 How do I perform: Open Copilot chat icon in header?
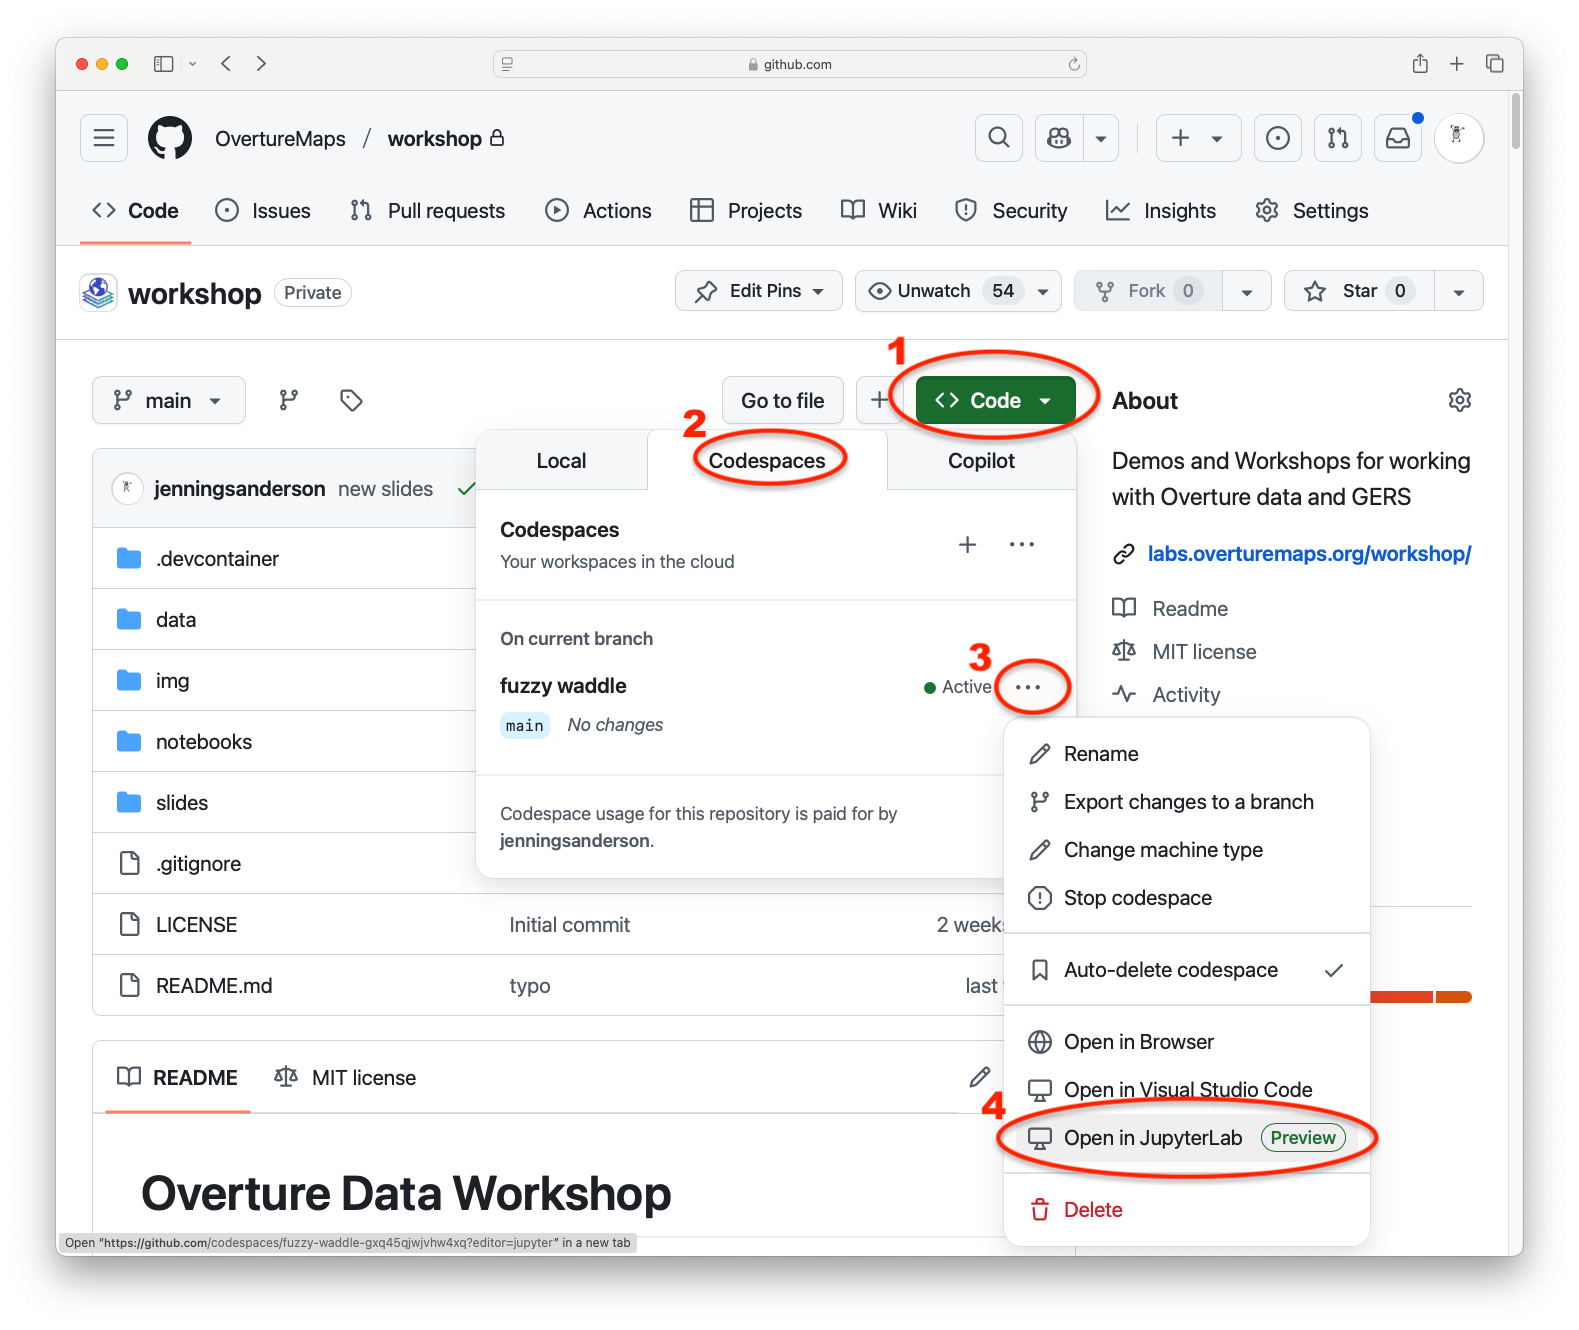1059,138
